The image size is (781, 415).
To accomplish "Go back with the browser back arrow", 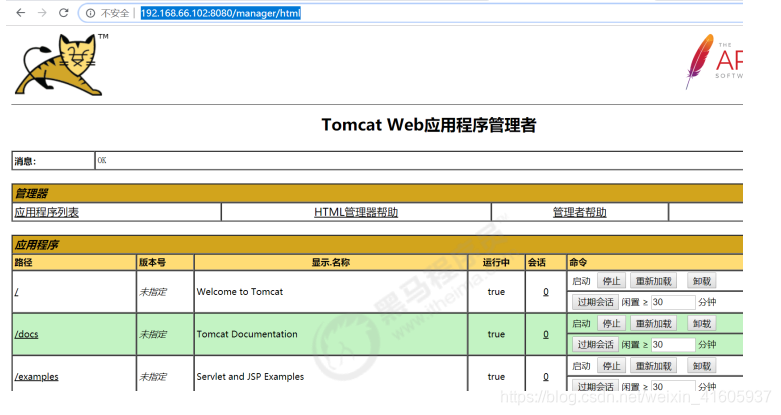I will tap(20, 13).
